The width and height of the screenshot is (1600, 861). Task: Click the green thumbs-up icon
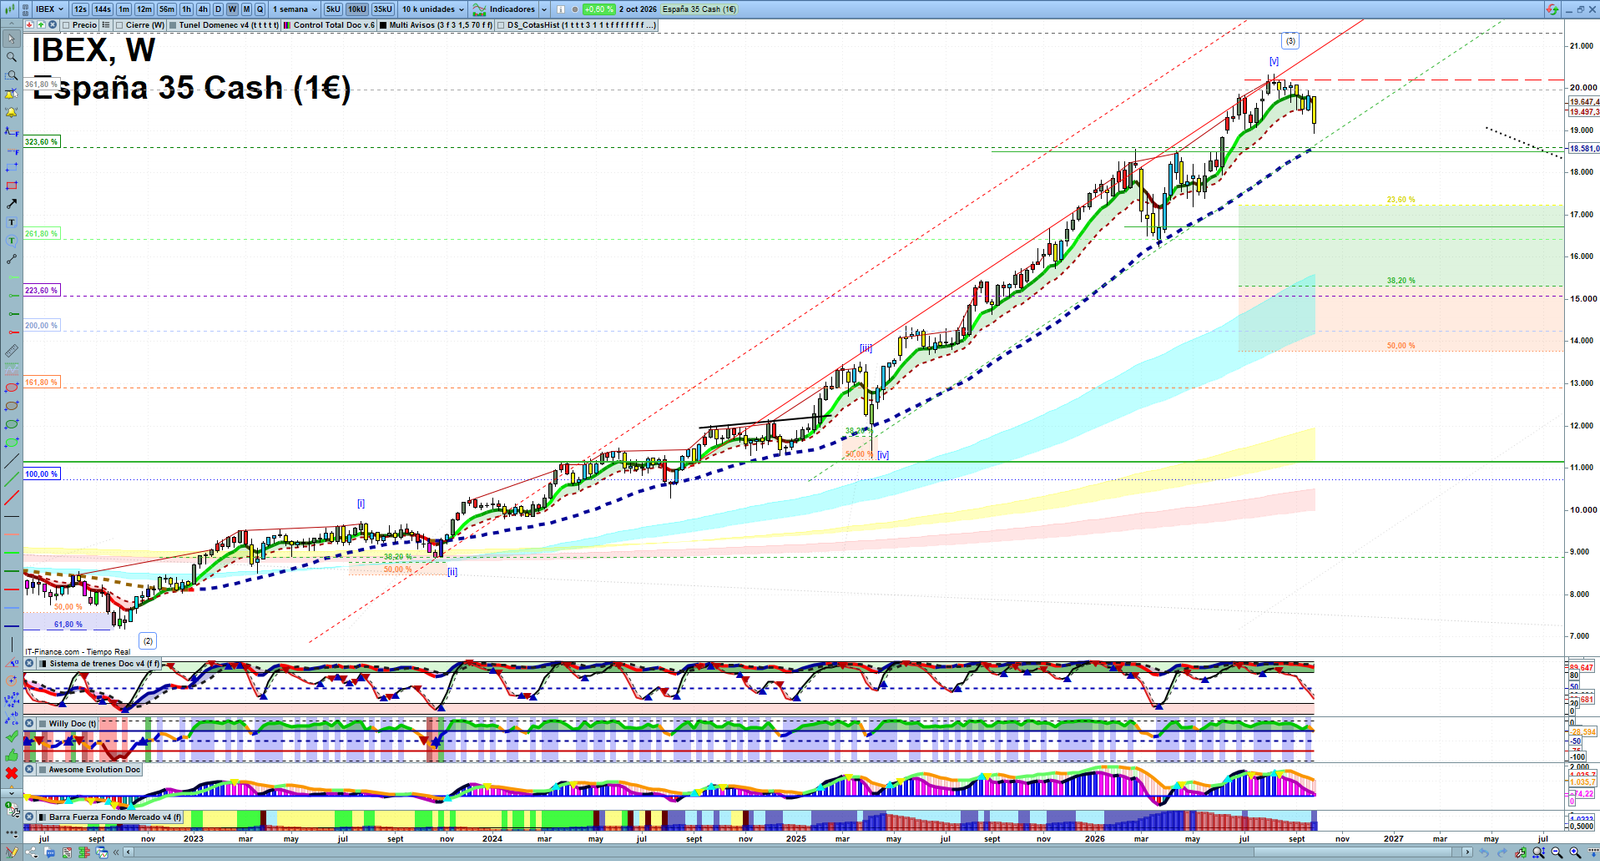(x=12, y=755)
